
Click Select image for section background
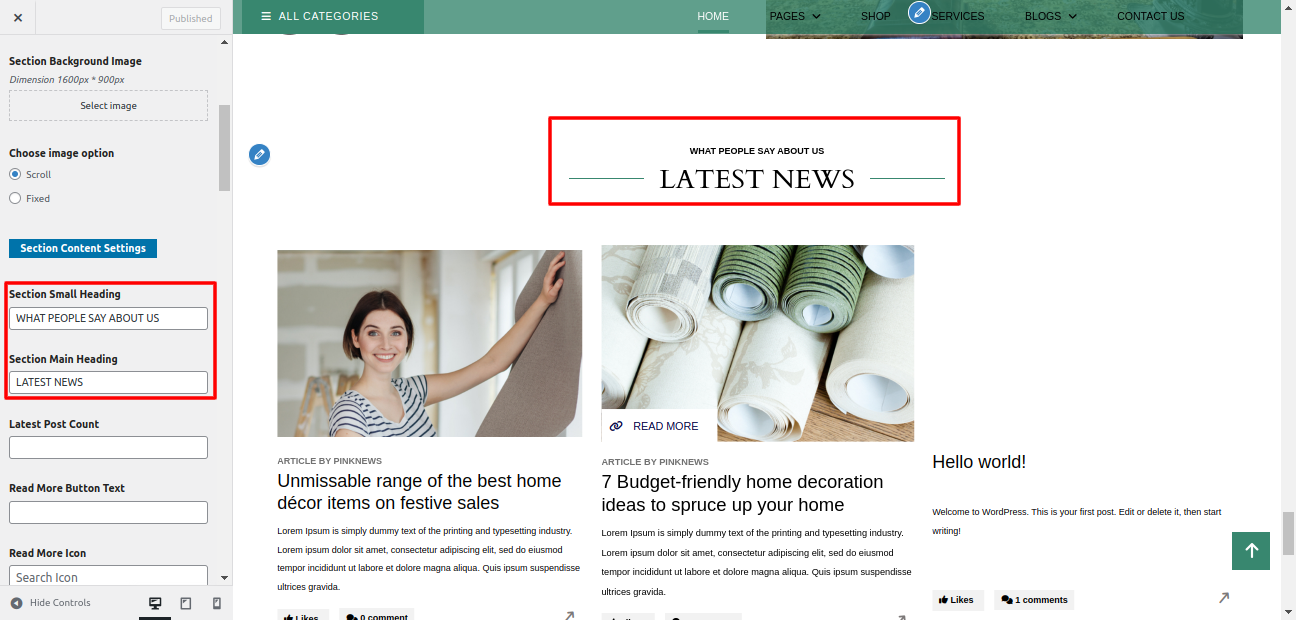click(x=108, y=106)
